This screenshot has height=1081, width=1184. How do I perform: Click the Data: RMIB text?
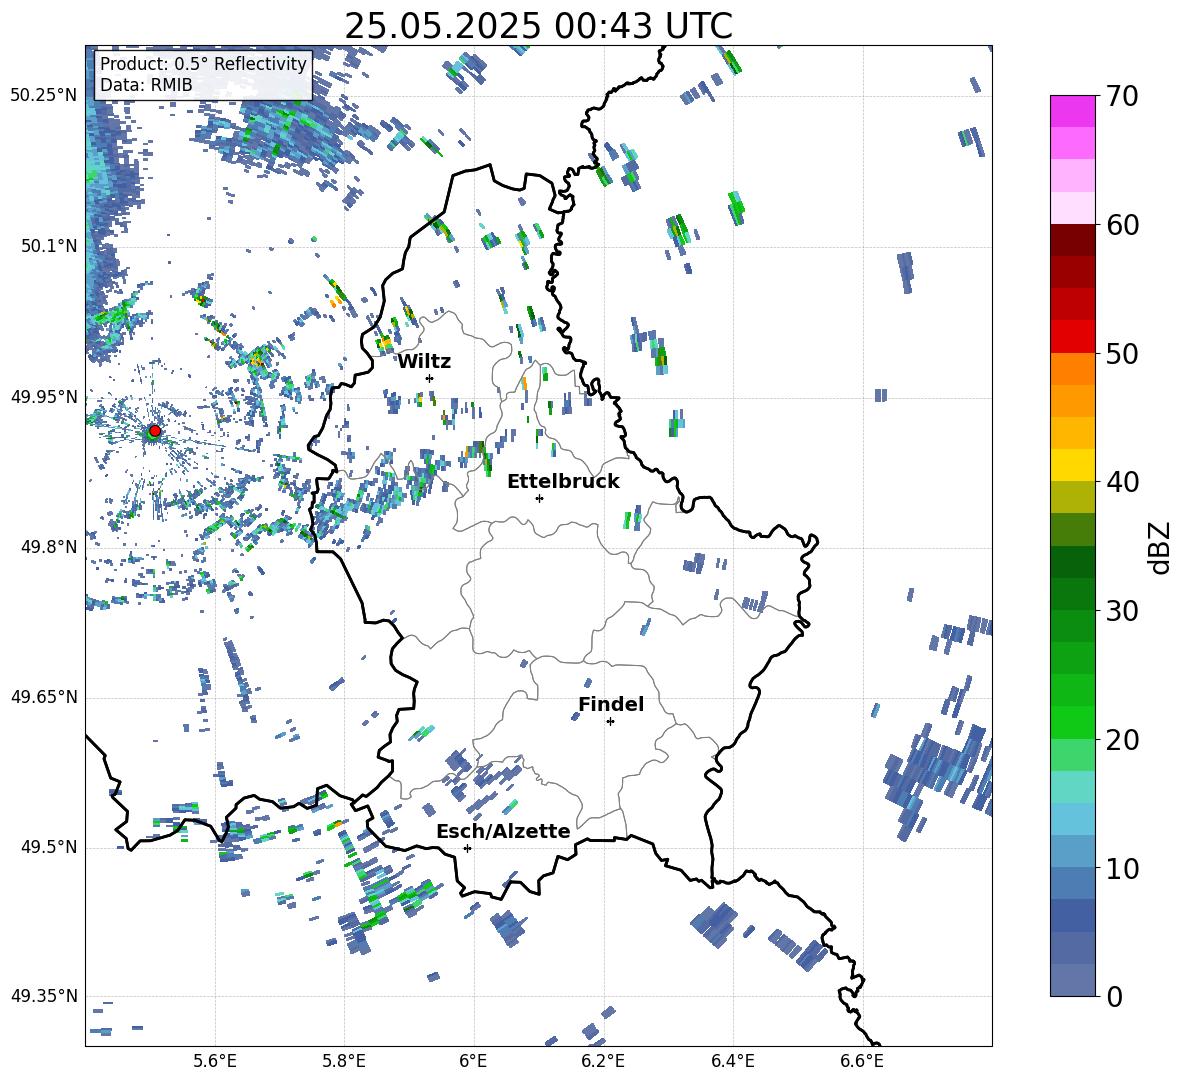(x=146, y=85)
